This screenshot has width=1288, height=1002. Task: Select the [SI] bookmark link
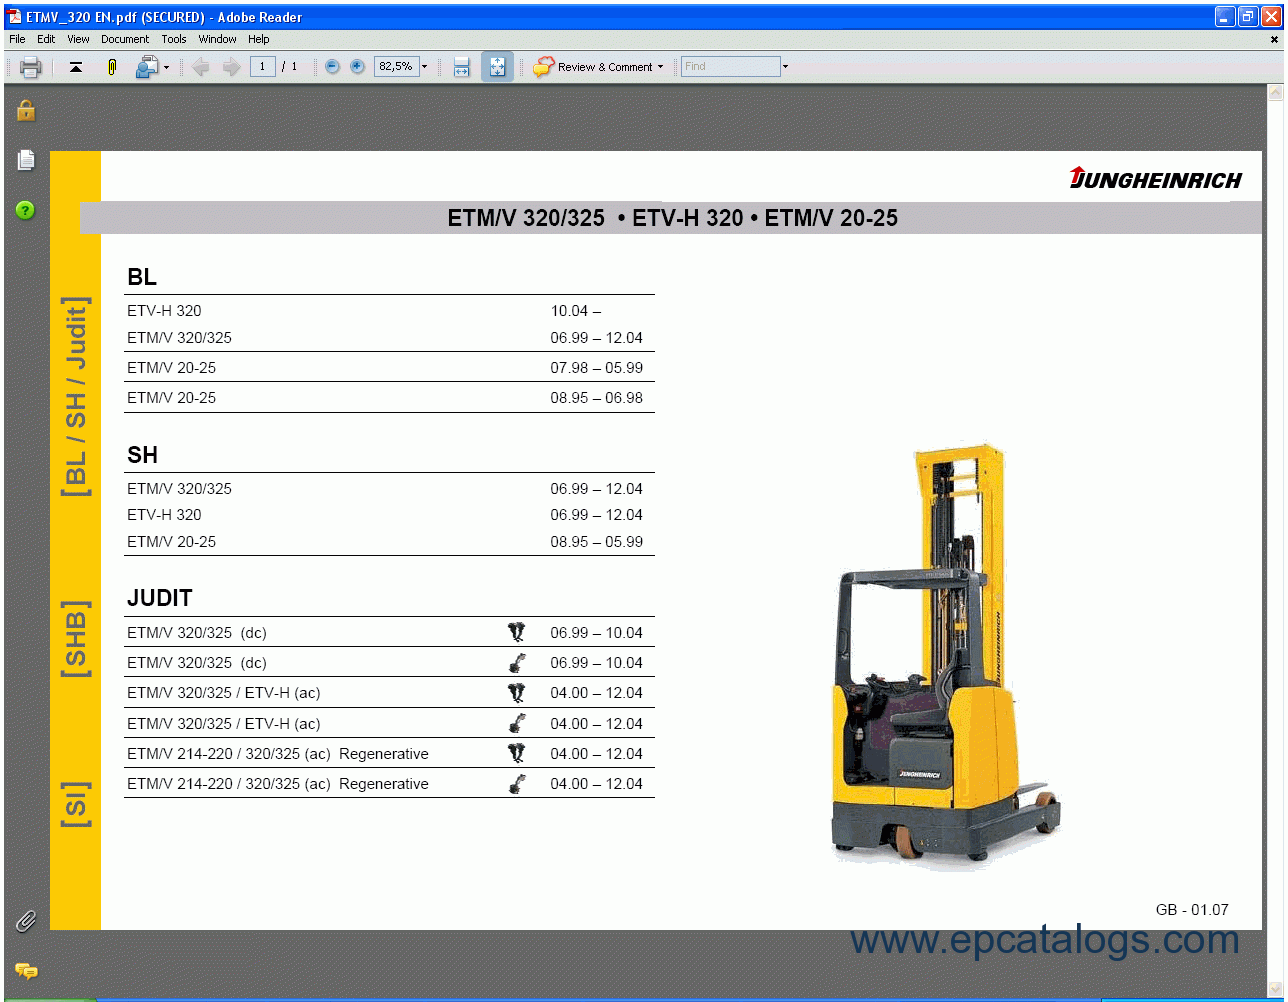pos(76,800)
